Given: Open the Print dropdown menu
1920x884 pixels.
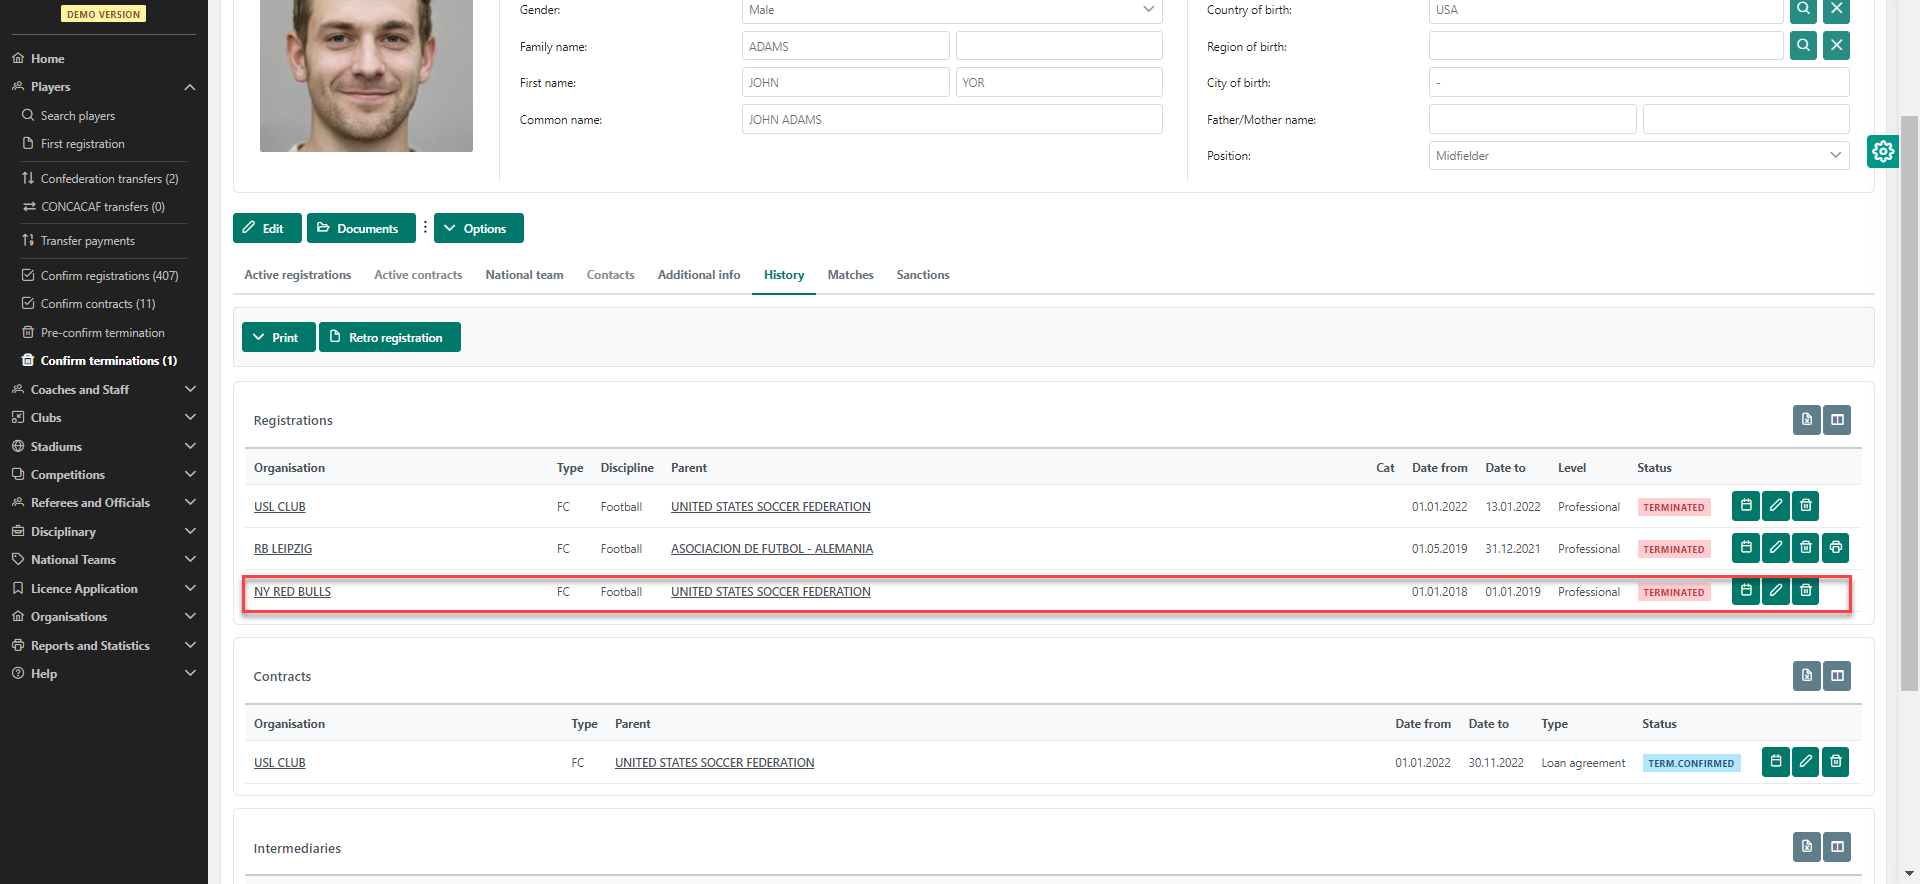Looking at the screenshot, I should coord(278,338).
